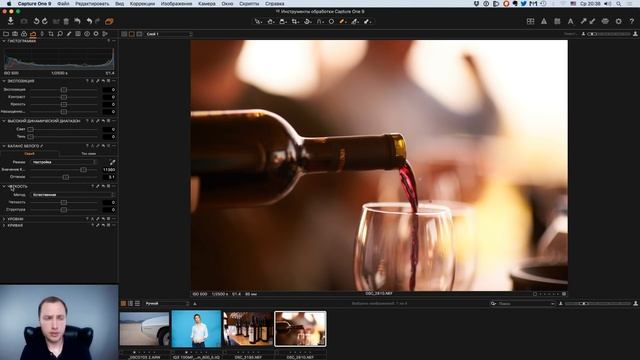Open the Clarity method dropdown

pos(73,195)
